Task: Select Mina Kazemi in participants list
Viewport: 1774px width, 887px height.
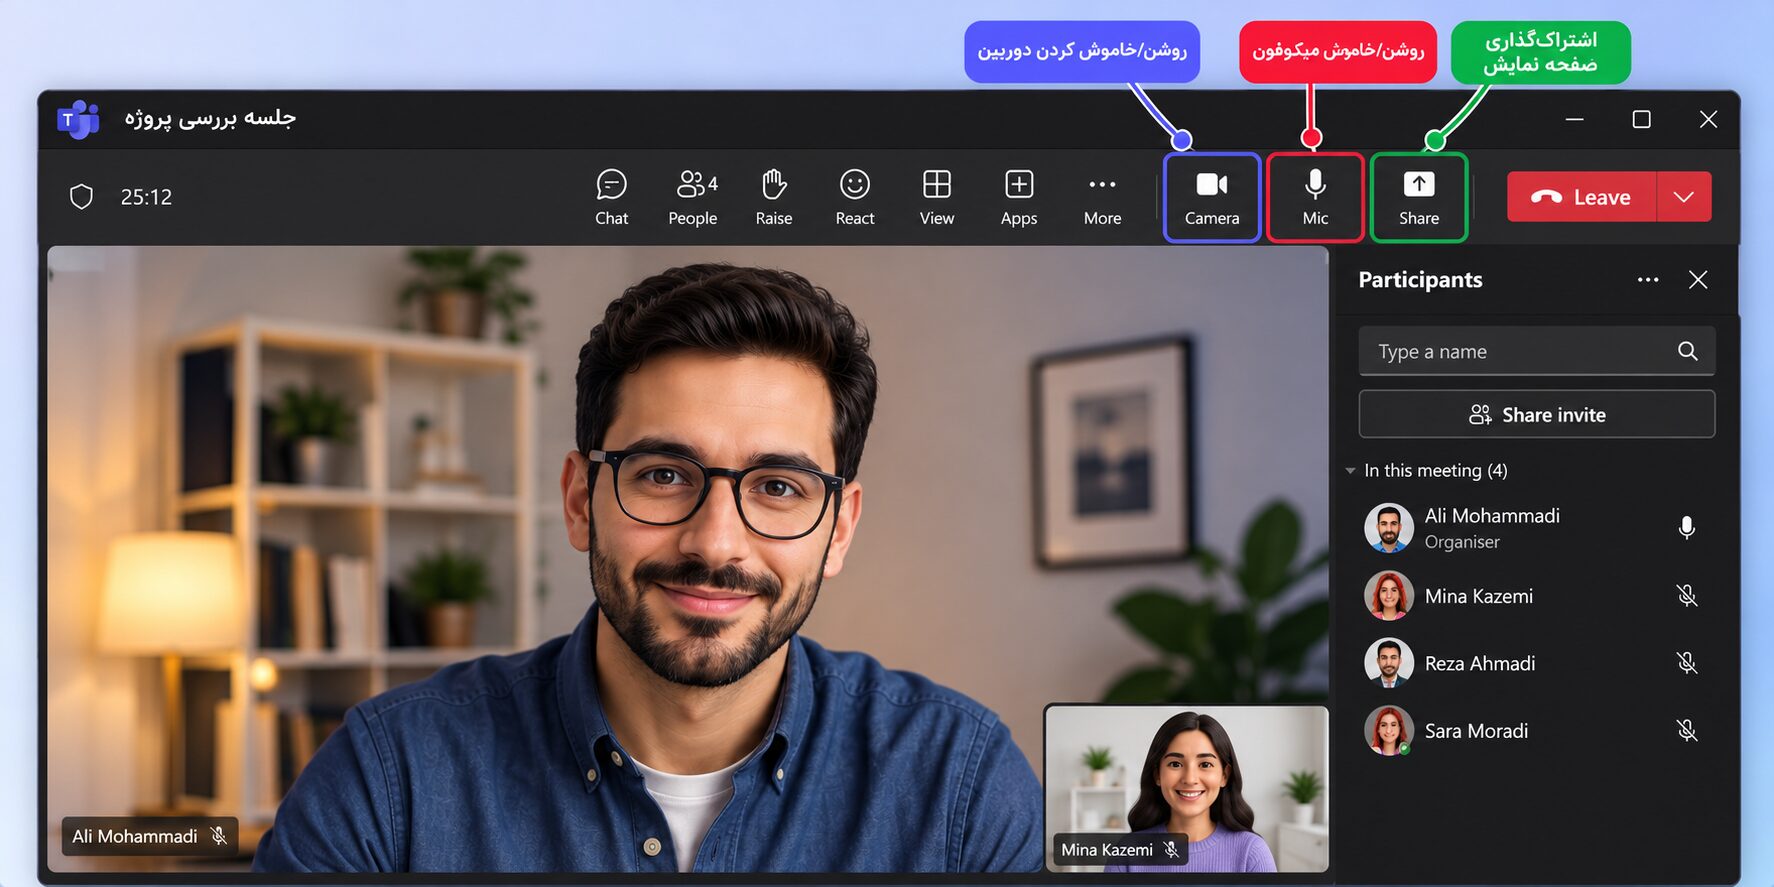Action: tap(1536, 596)
